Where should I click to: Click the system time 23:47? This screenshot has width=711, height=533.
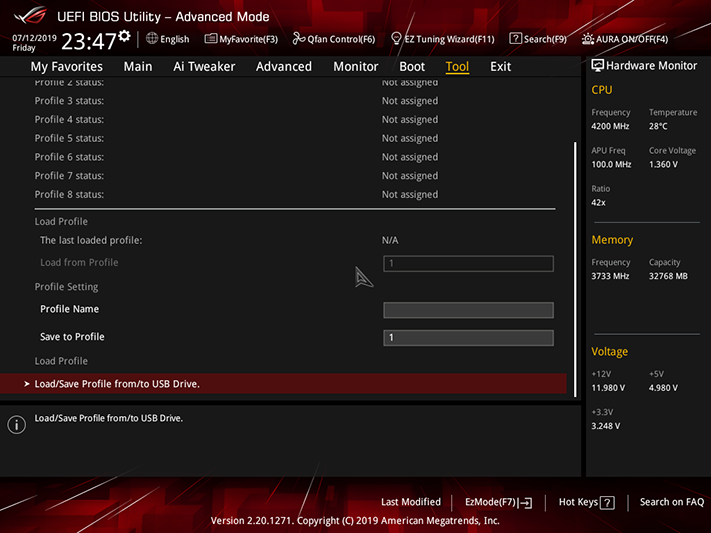coord(89,41)
